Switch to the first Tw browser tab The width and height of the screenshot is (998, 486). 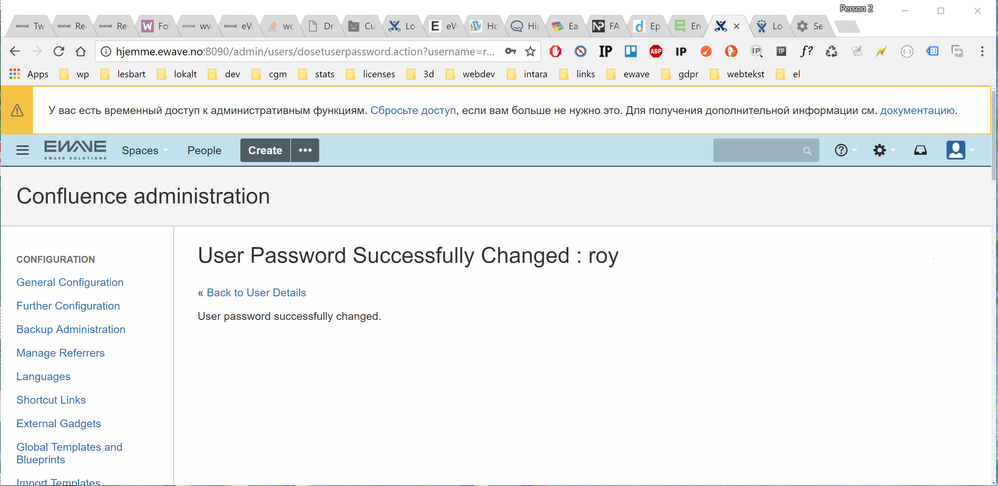pos(32,26)
